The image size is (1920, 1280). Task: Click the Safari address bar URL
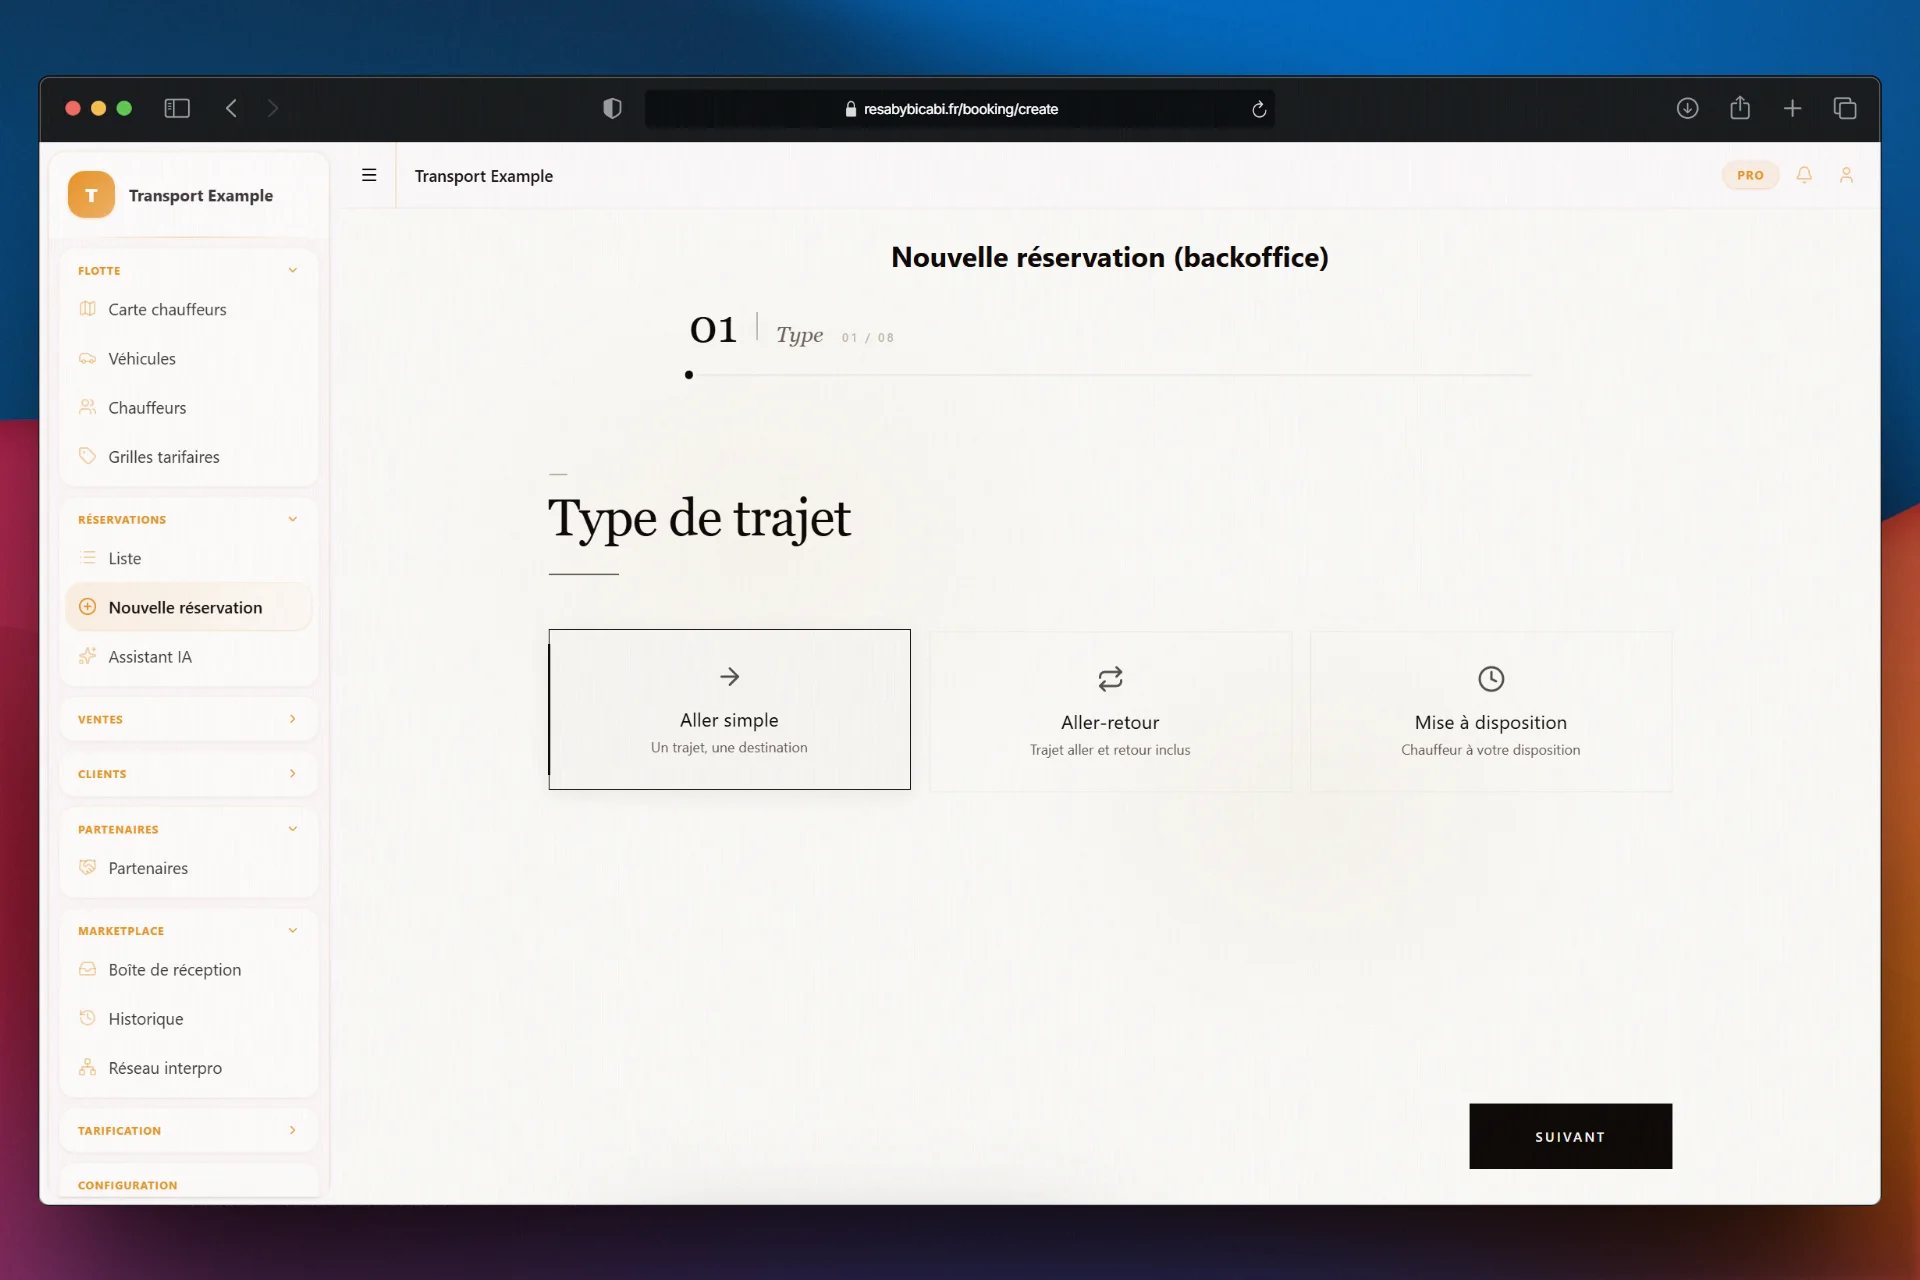pos(960,109)
